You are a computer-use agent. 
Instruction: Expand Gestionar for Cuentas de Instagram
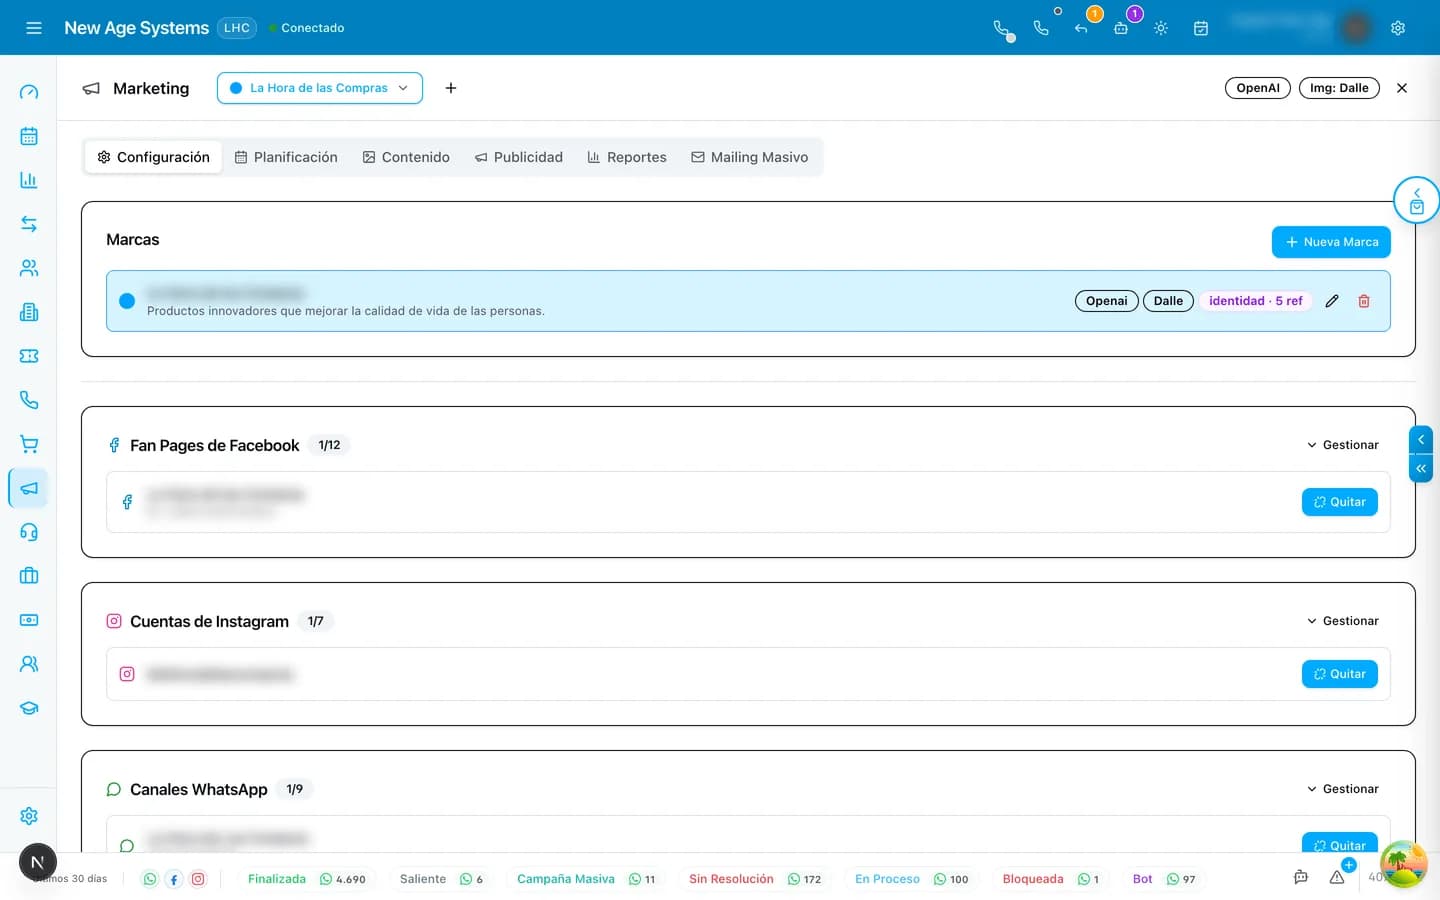[1343, 621]
